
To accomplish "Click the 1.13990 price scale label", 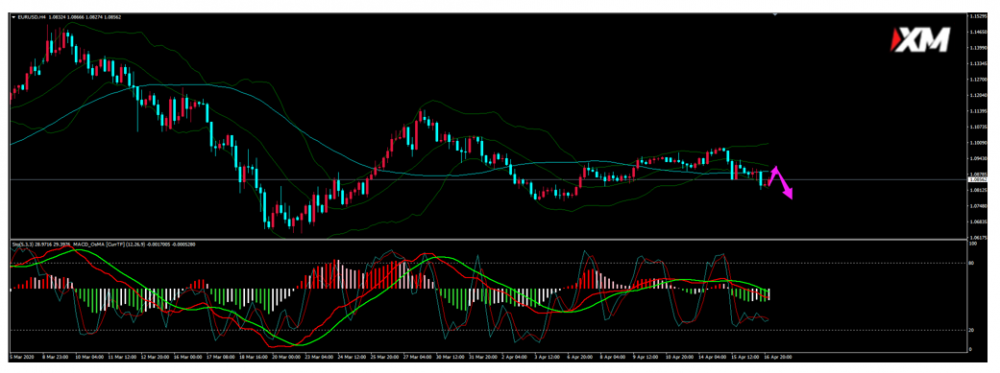I will click(x=977, y=48).
